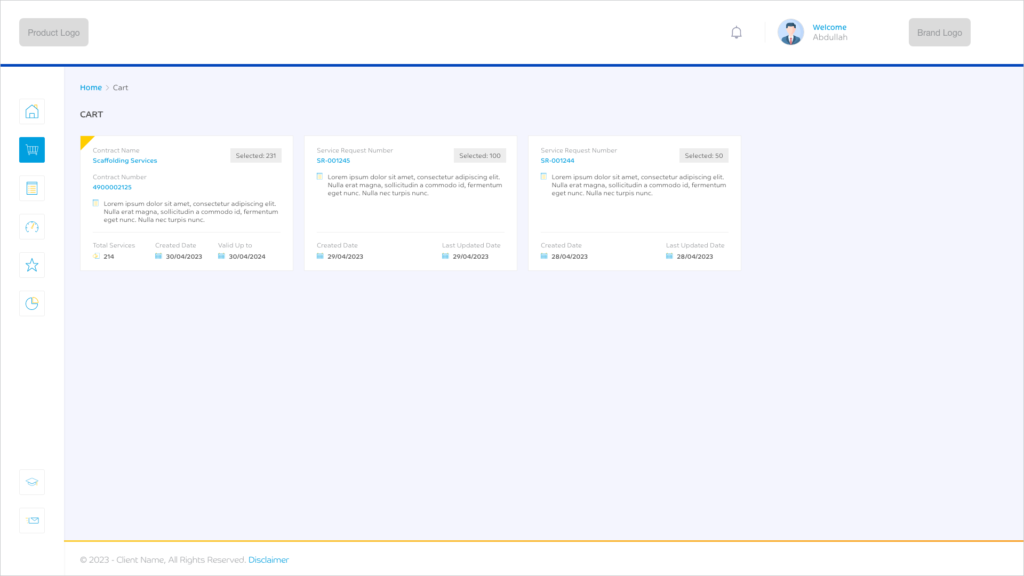Open service request SR-001244

(557, 161)
